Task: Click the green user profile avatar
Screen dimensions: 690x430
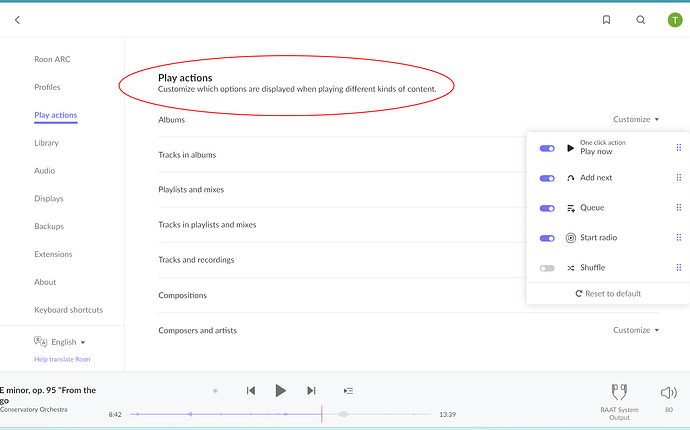Action: click(x=675, y=20)
